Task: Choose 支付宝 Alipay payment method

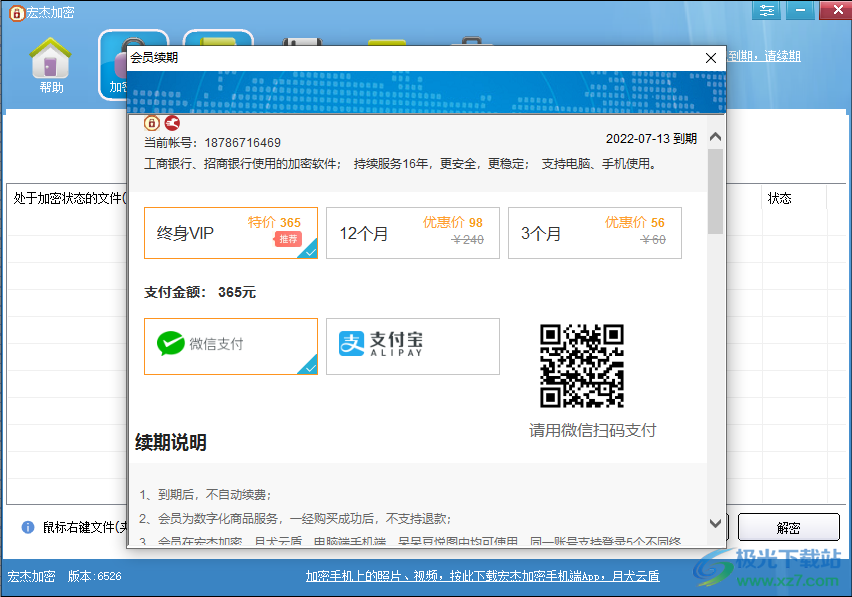Action: coord(413,347)
